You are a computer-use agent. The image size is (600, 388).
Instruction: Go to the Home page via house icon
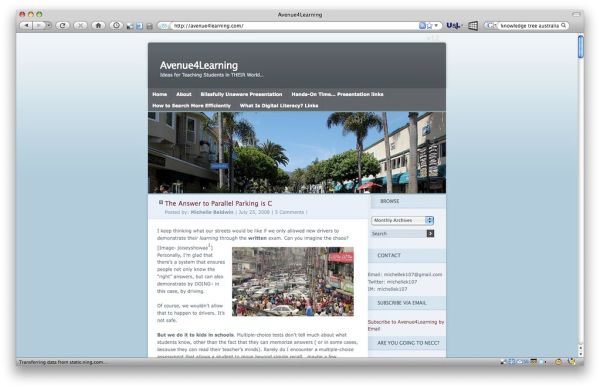(x=98, y=26)
